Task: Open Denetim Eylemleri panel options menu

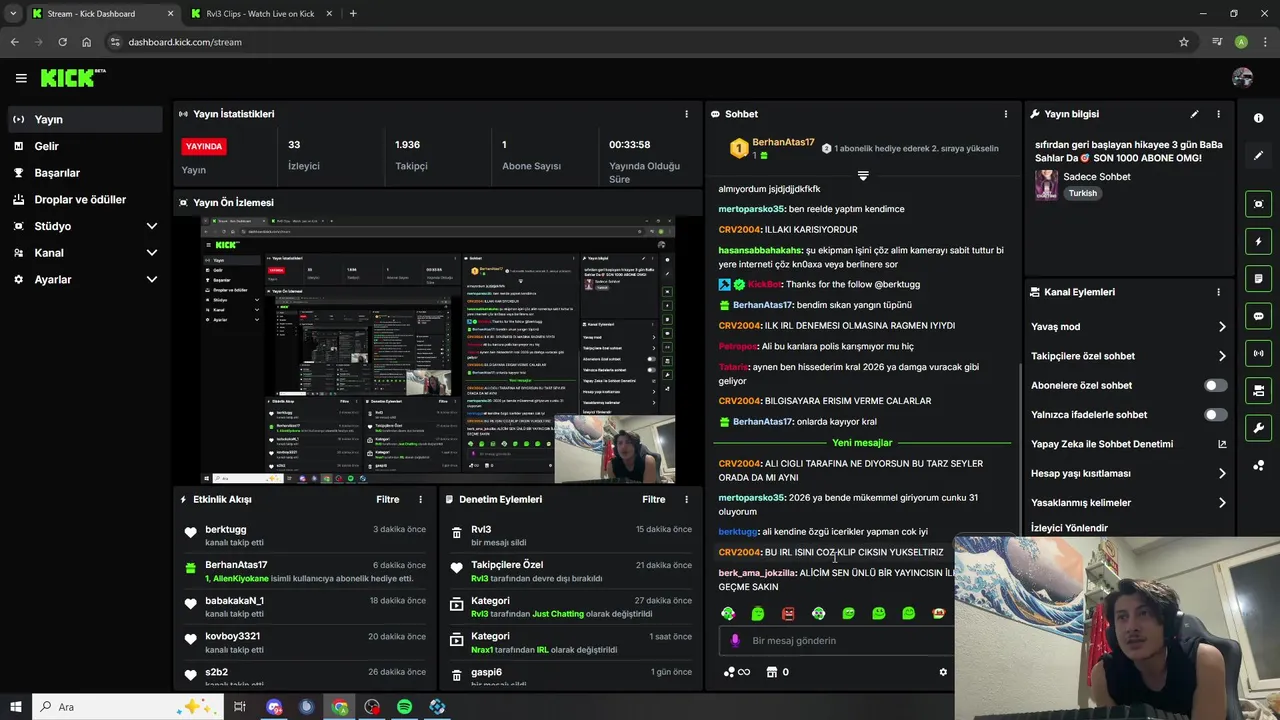Action: point(686,499)
